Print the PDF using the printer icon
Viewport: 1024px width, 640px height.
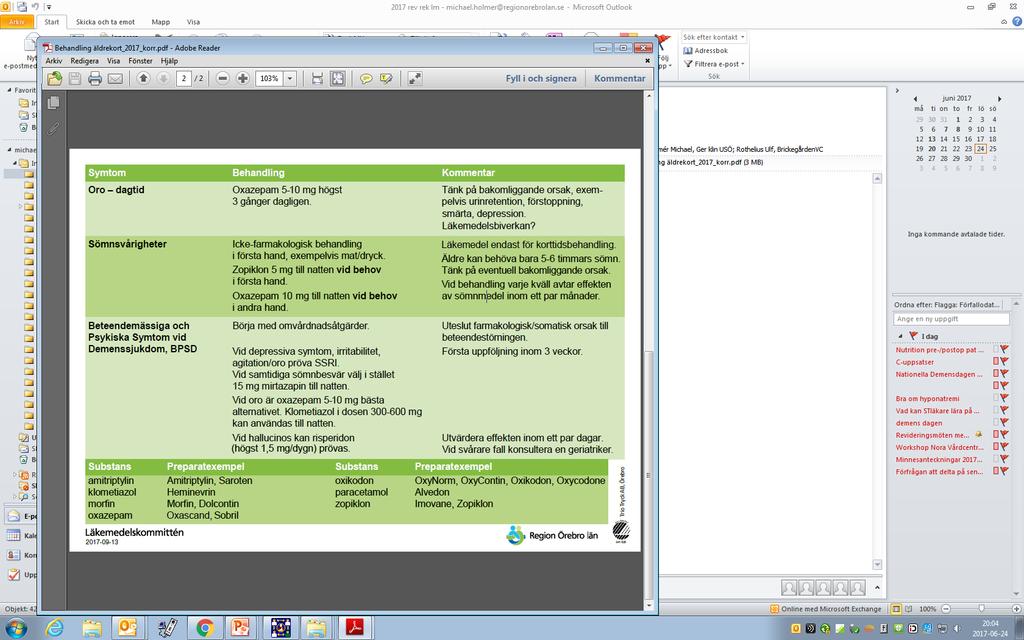tap(95, 78)
